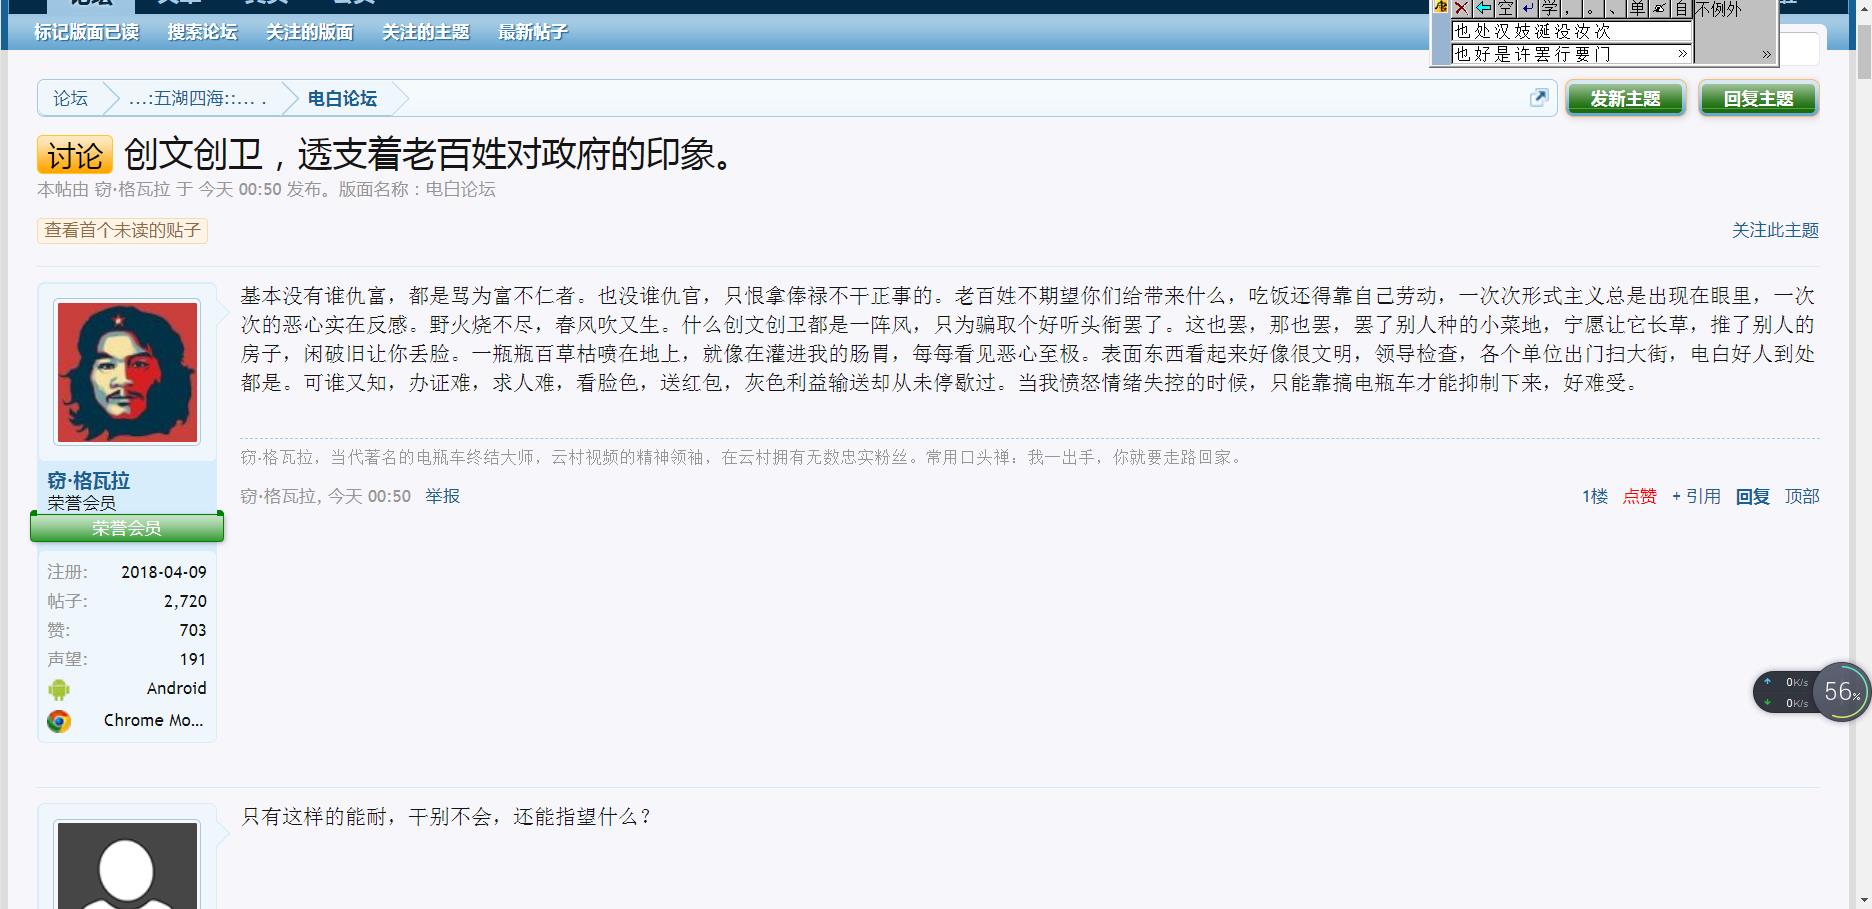Image resolution: width=1872 pixels, height=909 pixels.
Task: Click the IME logo icon at far left
Action: point(1441,7)
